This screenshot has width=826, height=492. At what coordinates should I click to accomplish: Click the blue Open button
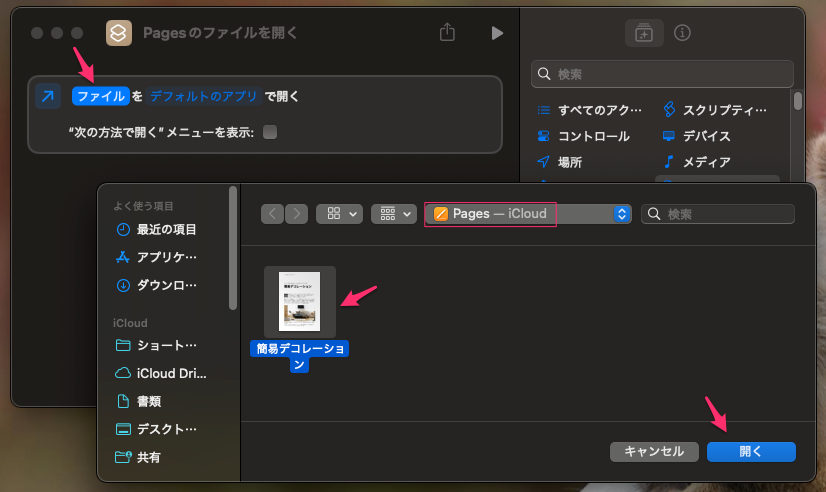[x=750, y=451]
